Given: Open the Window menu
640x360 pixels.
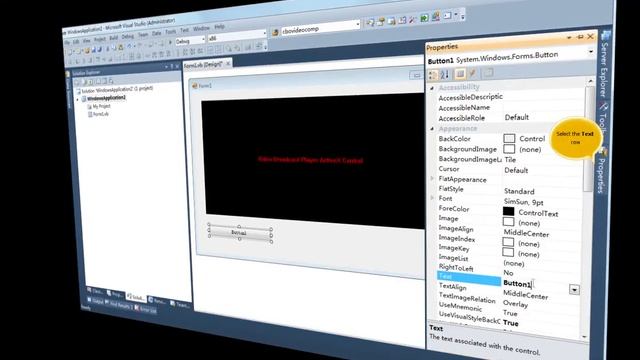Looking at the screenshot, I should (x=201, y=28).
